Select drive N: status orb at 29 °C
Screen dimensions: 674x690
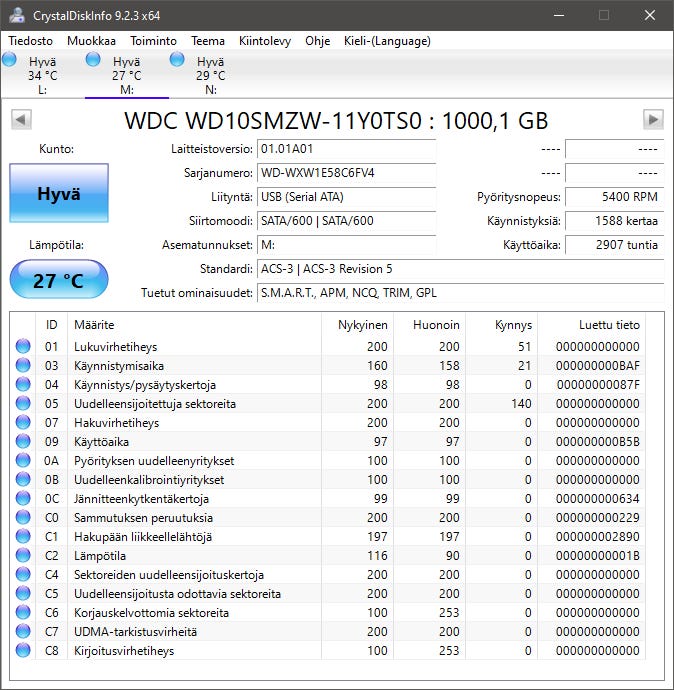tap(178, 61)
